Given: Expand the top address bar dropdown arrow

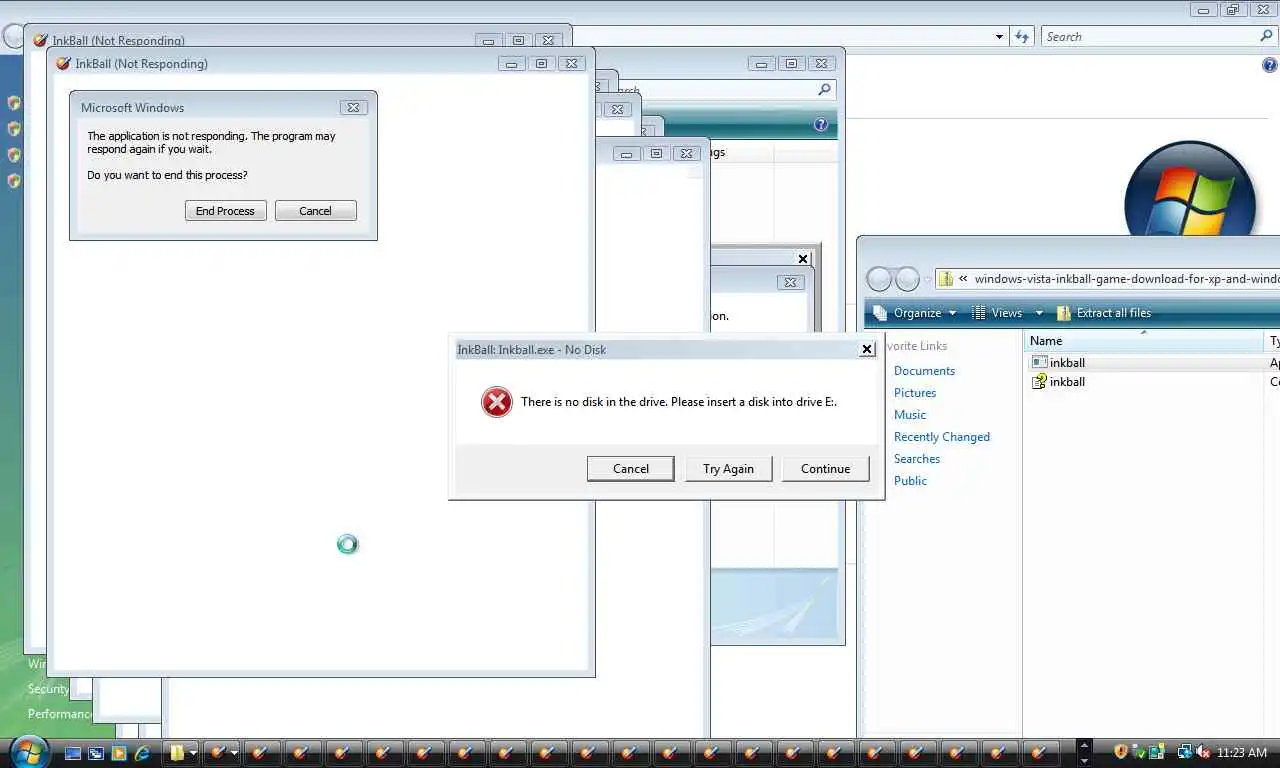Looking at the screenshot, I should (999, 37).
